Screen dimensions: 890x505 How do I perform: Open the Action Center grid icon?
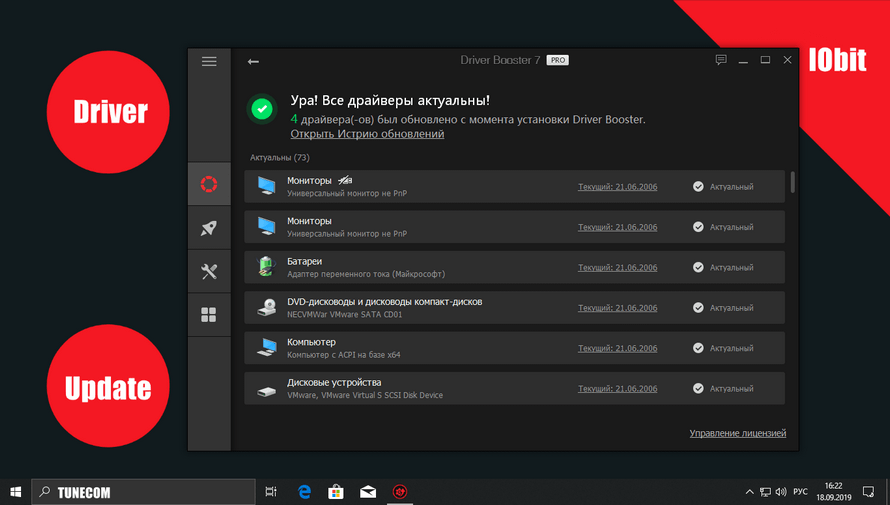click(x=209, y=315)
